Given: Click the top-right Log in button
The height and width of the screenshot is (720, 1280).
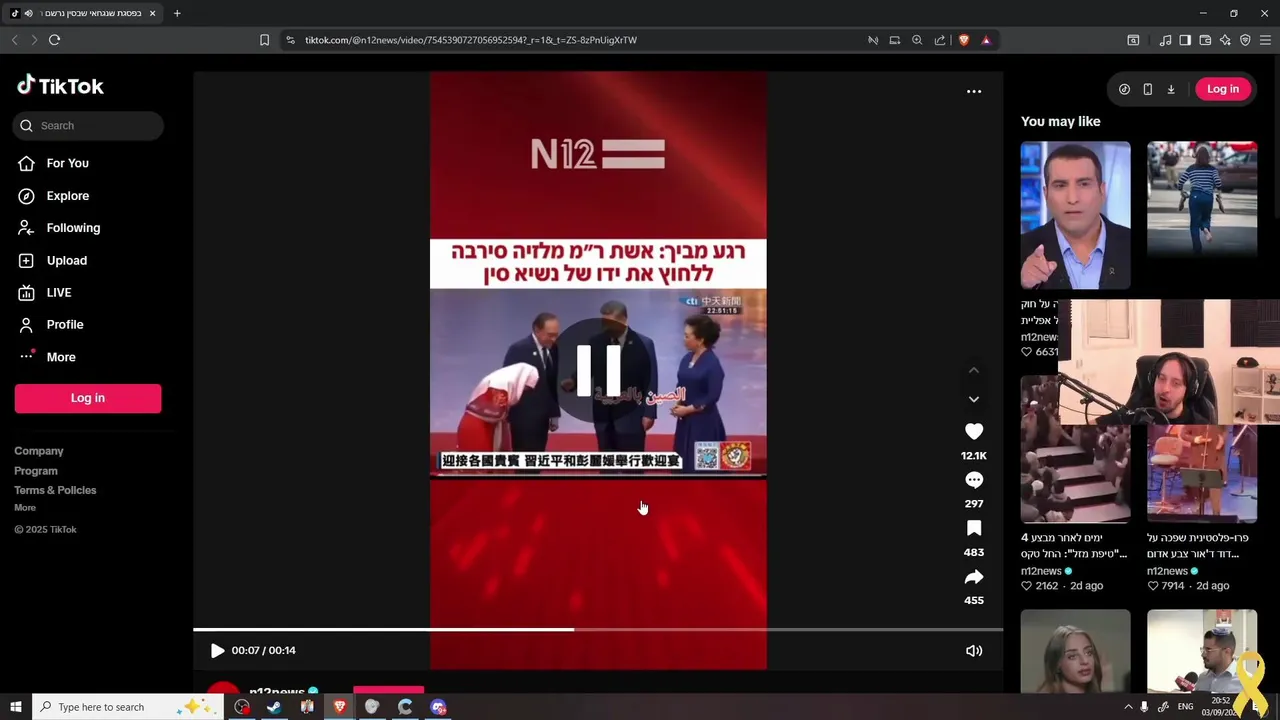Looking at the screenshot, I should (x=1223, y=89).
